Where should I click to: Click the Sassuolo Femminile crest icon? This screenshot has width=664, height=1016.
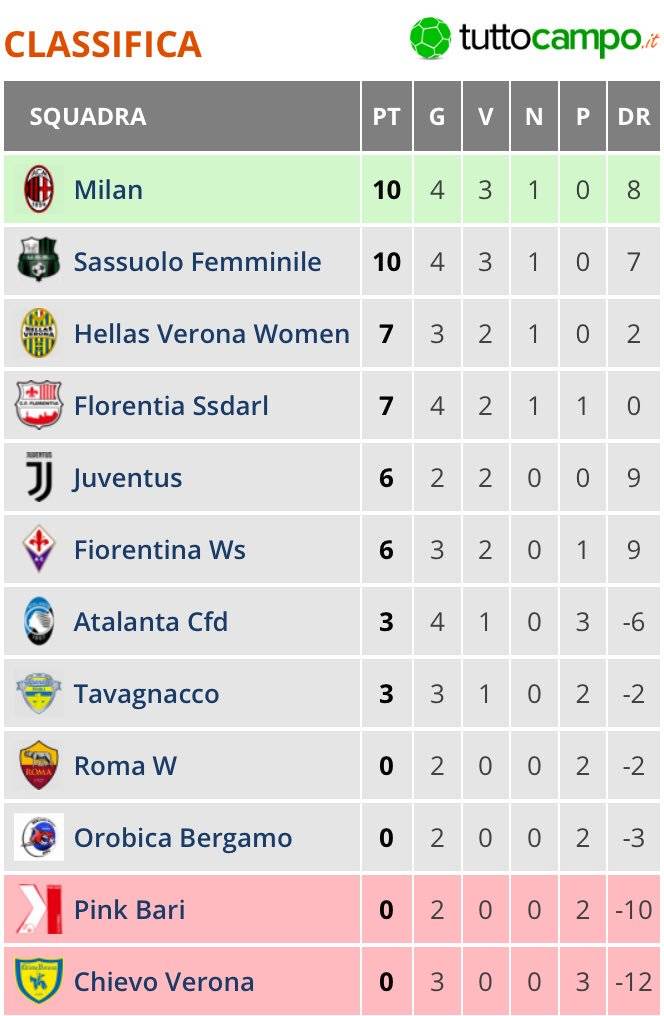(39, 261)
